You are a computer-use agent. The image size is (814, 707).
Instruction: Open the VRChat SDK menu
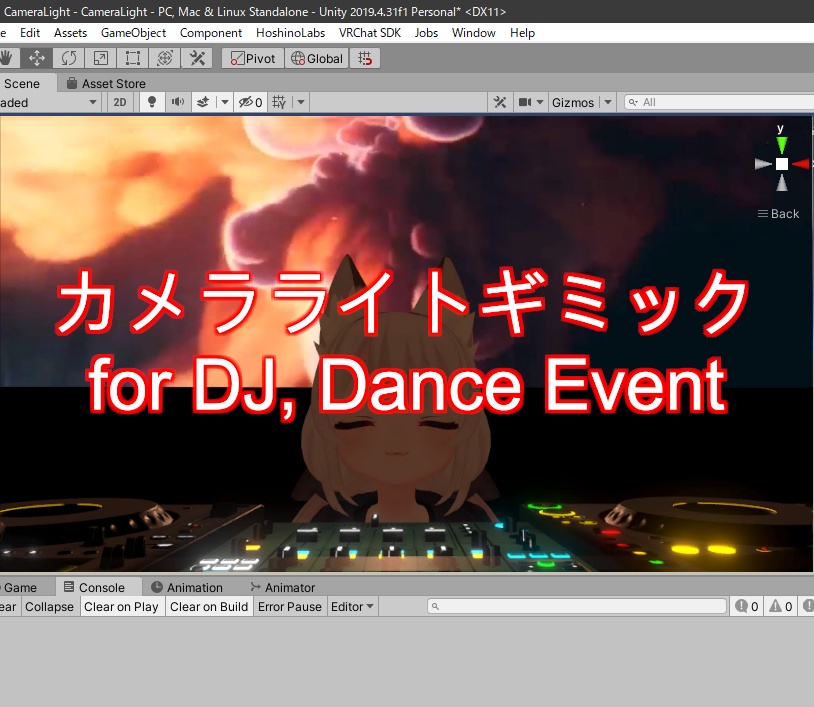point(370,32)
